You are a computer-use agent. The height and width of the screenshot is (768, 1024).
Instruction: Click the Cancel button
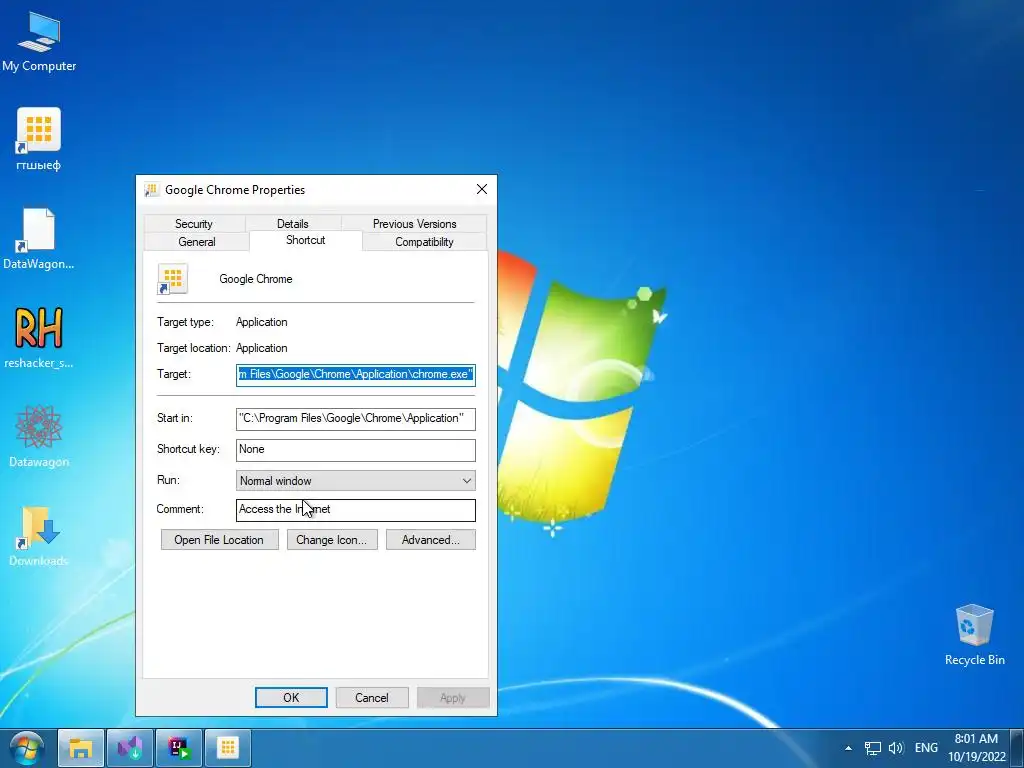click(372, 697)
